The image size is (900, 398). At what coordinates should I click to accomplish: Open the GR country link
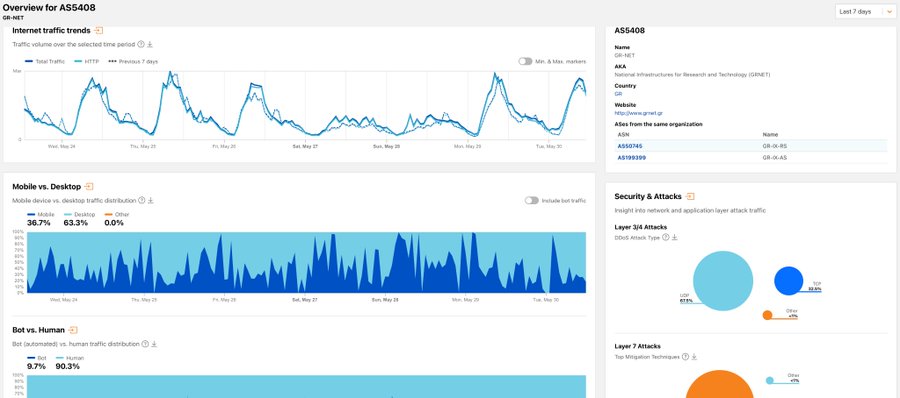[x=618, y=94]
